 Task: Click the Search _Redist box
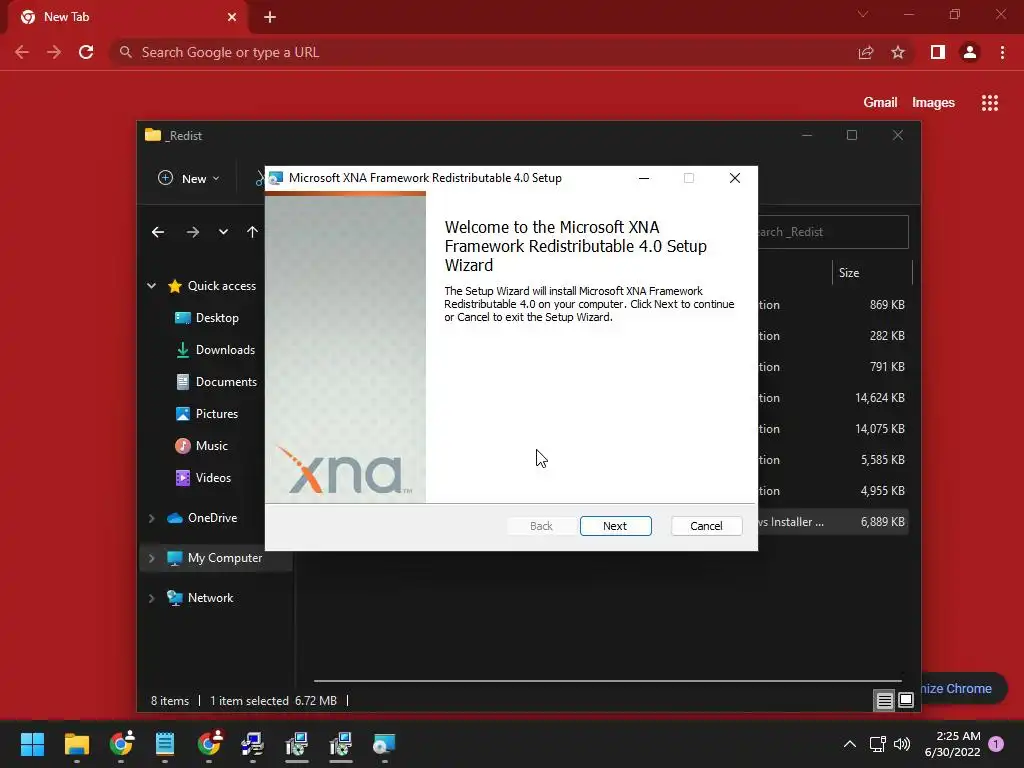point(833,232)
